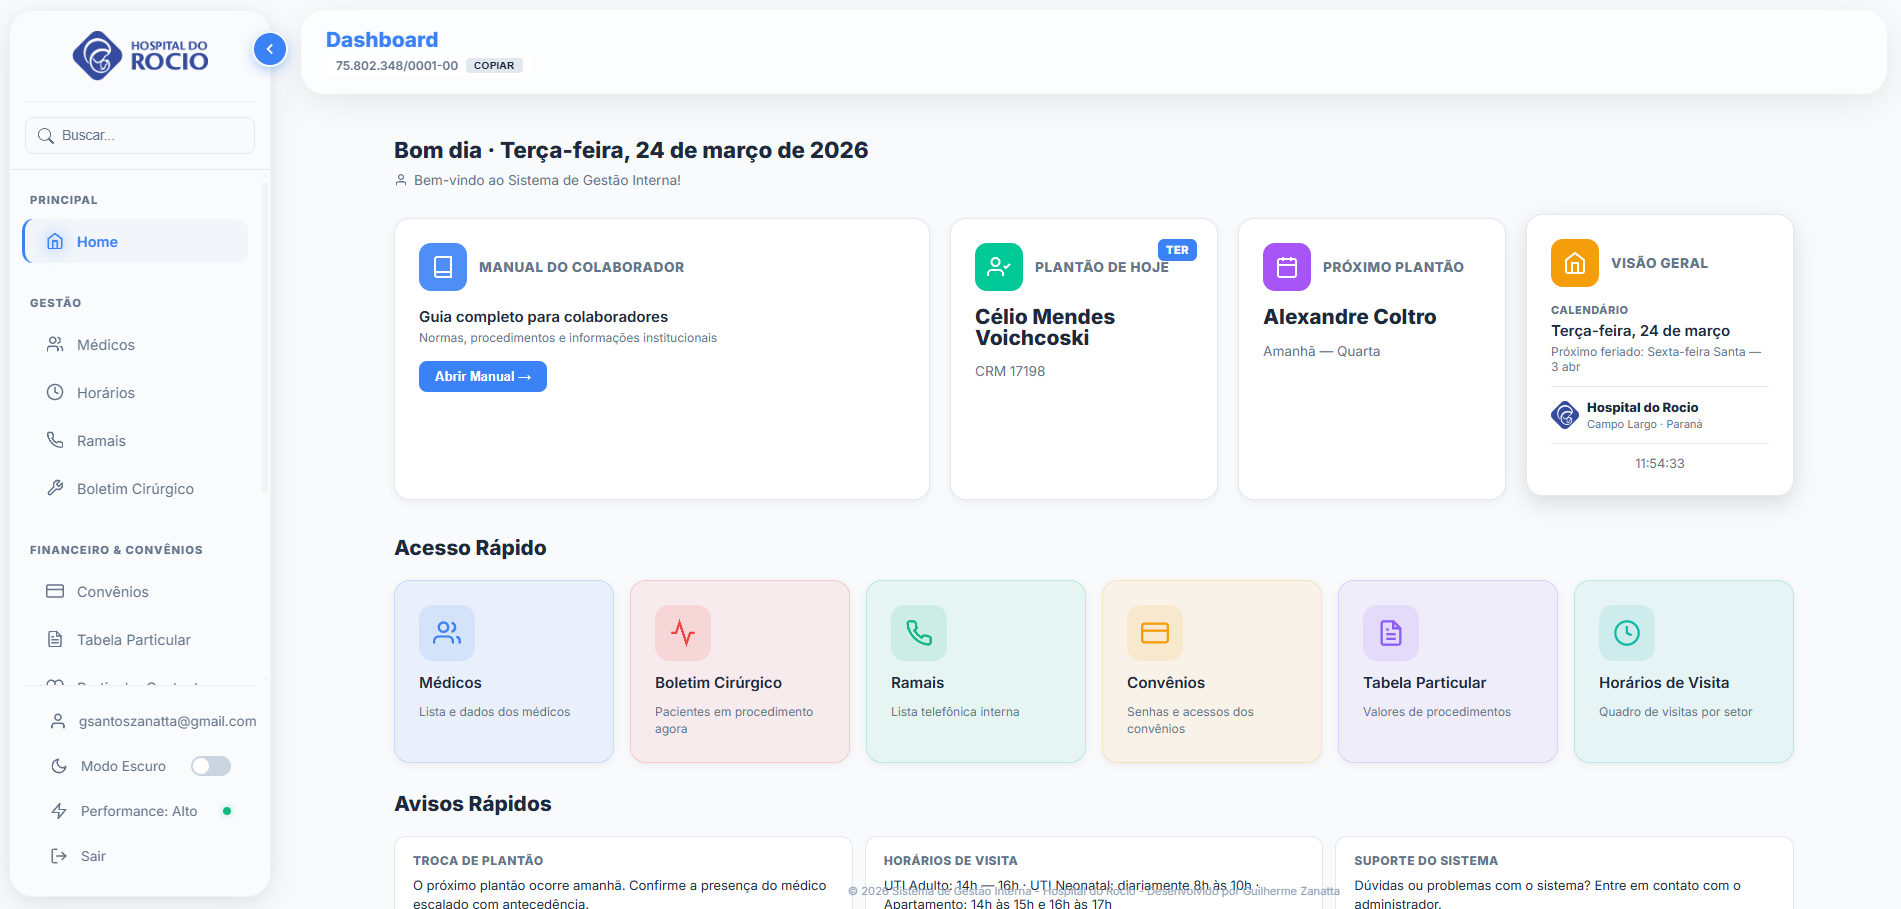1901x909 pixels.
Task: Click the Buscar search field
Action: point(139,135)
